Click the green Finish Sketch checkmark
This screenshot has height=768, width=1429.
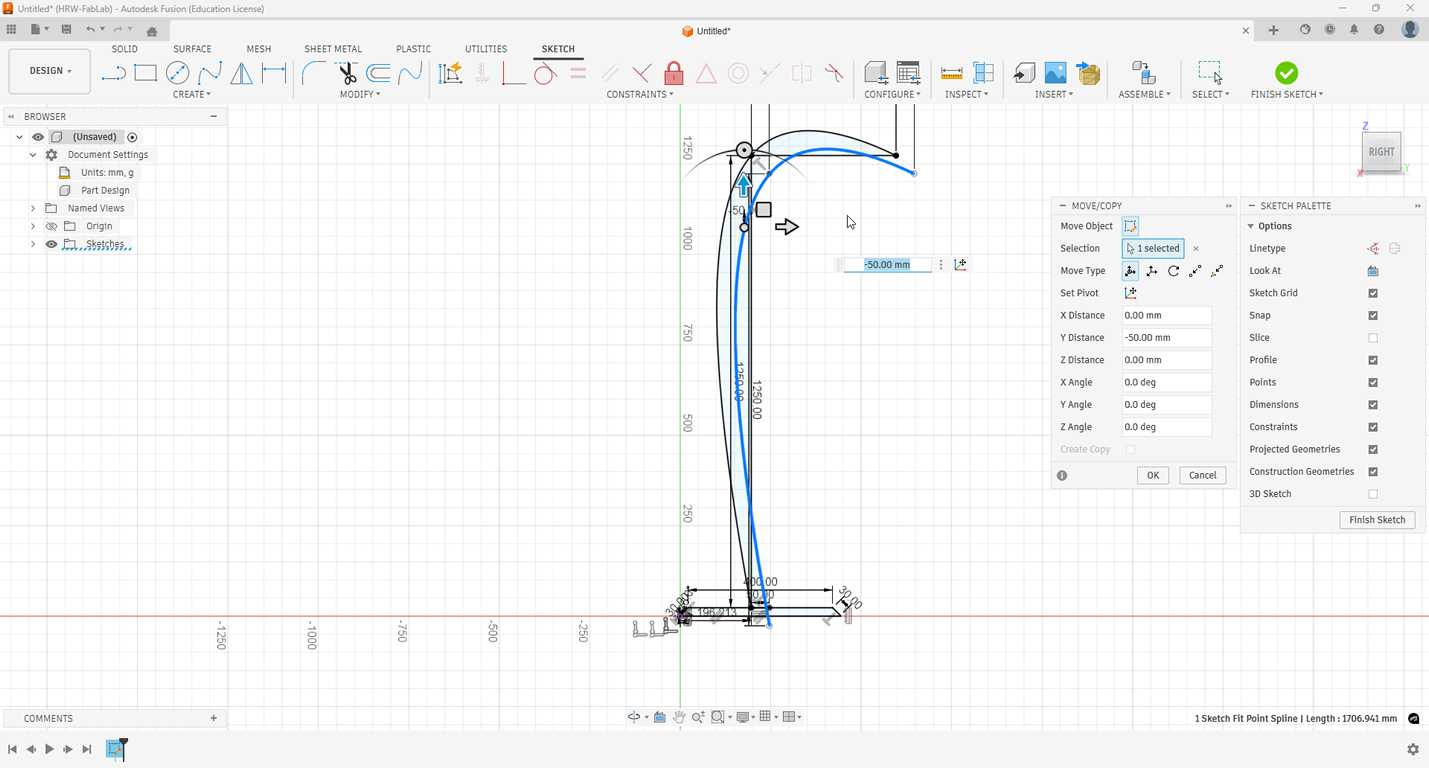pos(1286,73)
